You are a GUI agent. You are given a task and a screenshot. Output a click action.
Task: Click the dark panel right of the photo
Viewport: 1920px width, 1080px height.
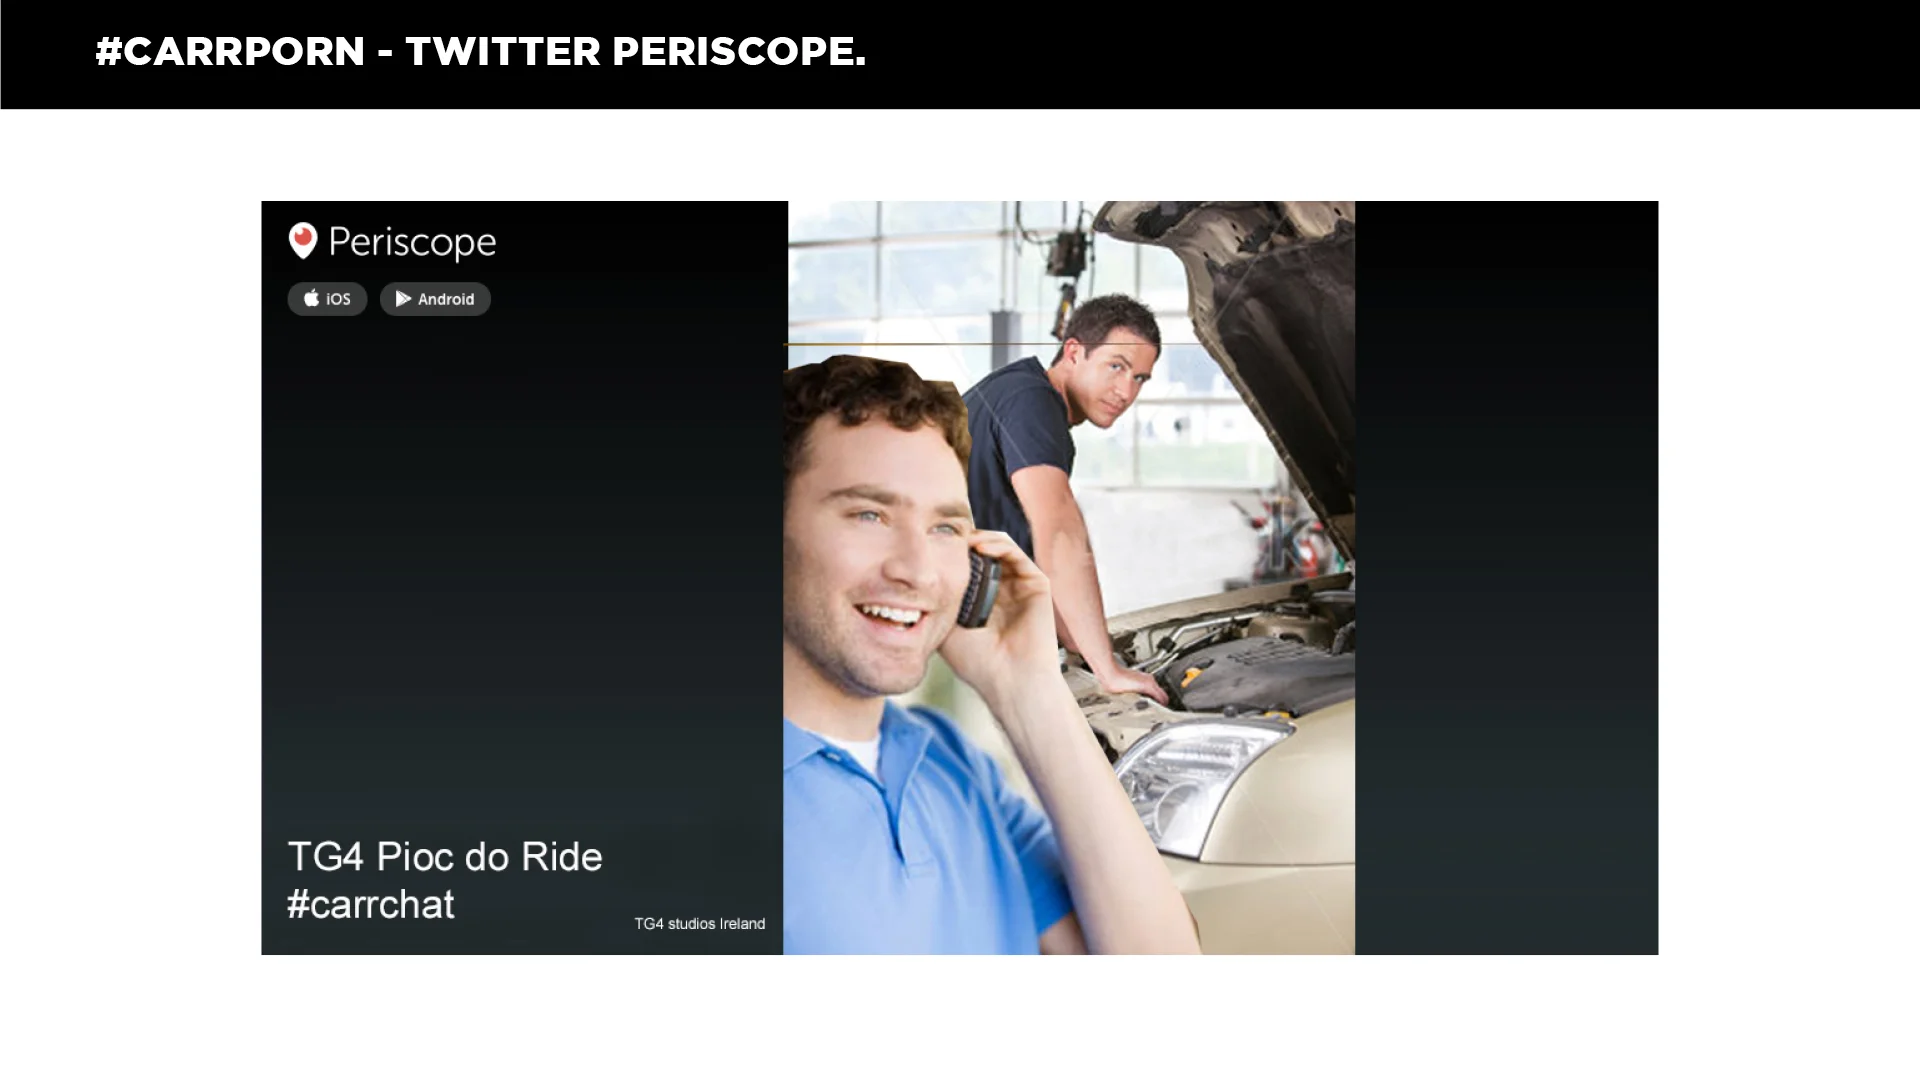point(1506,577)
